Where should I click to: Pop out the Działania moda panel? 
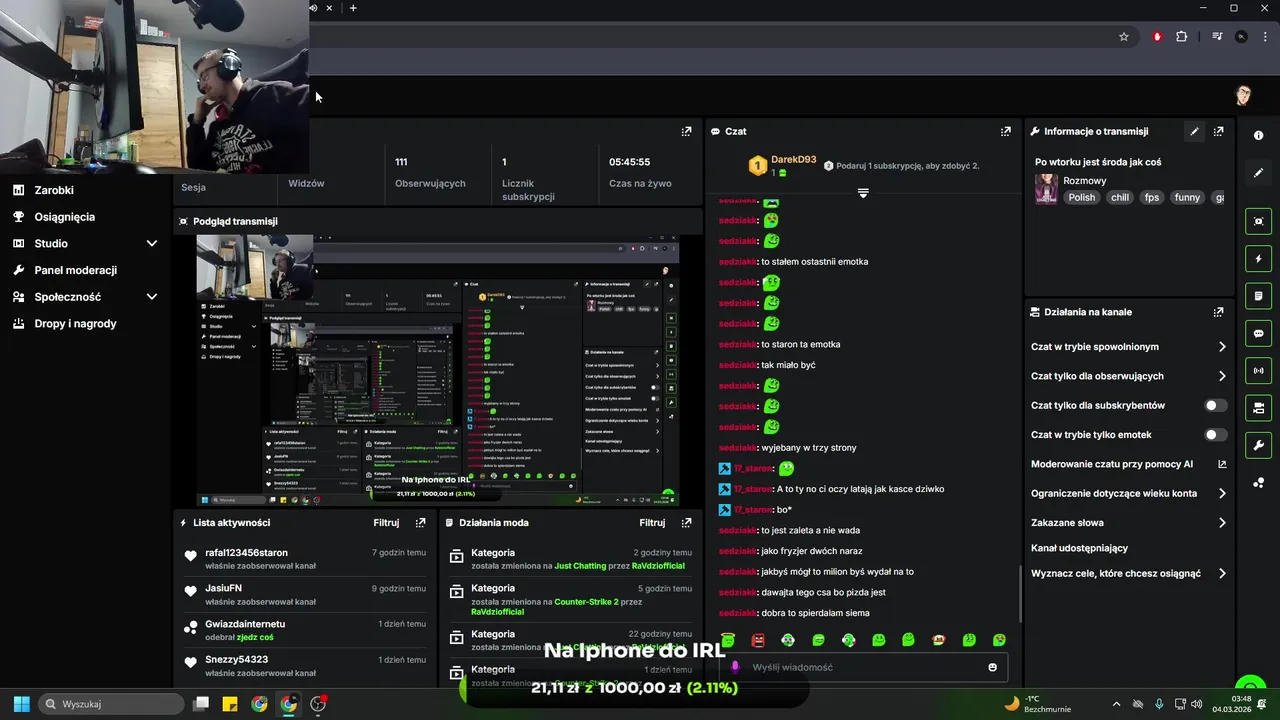[x=686, y=522]
